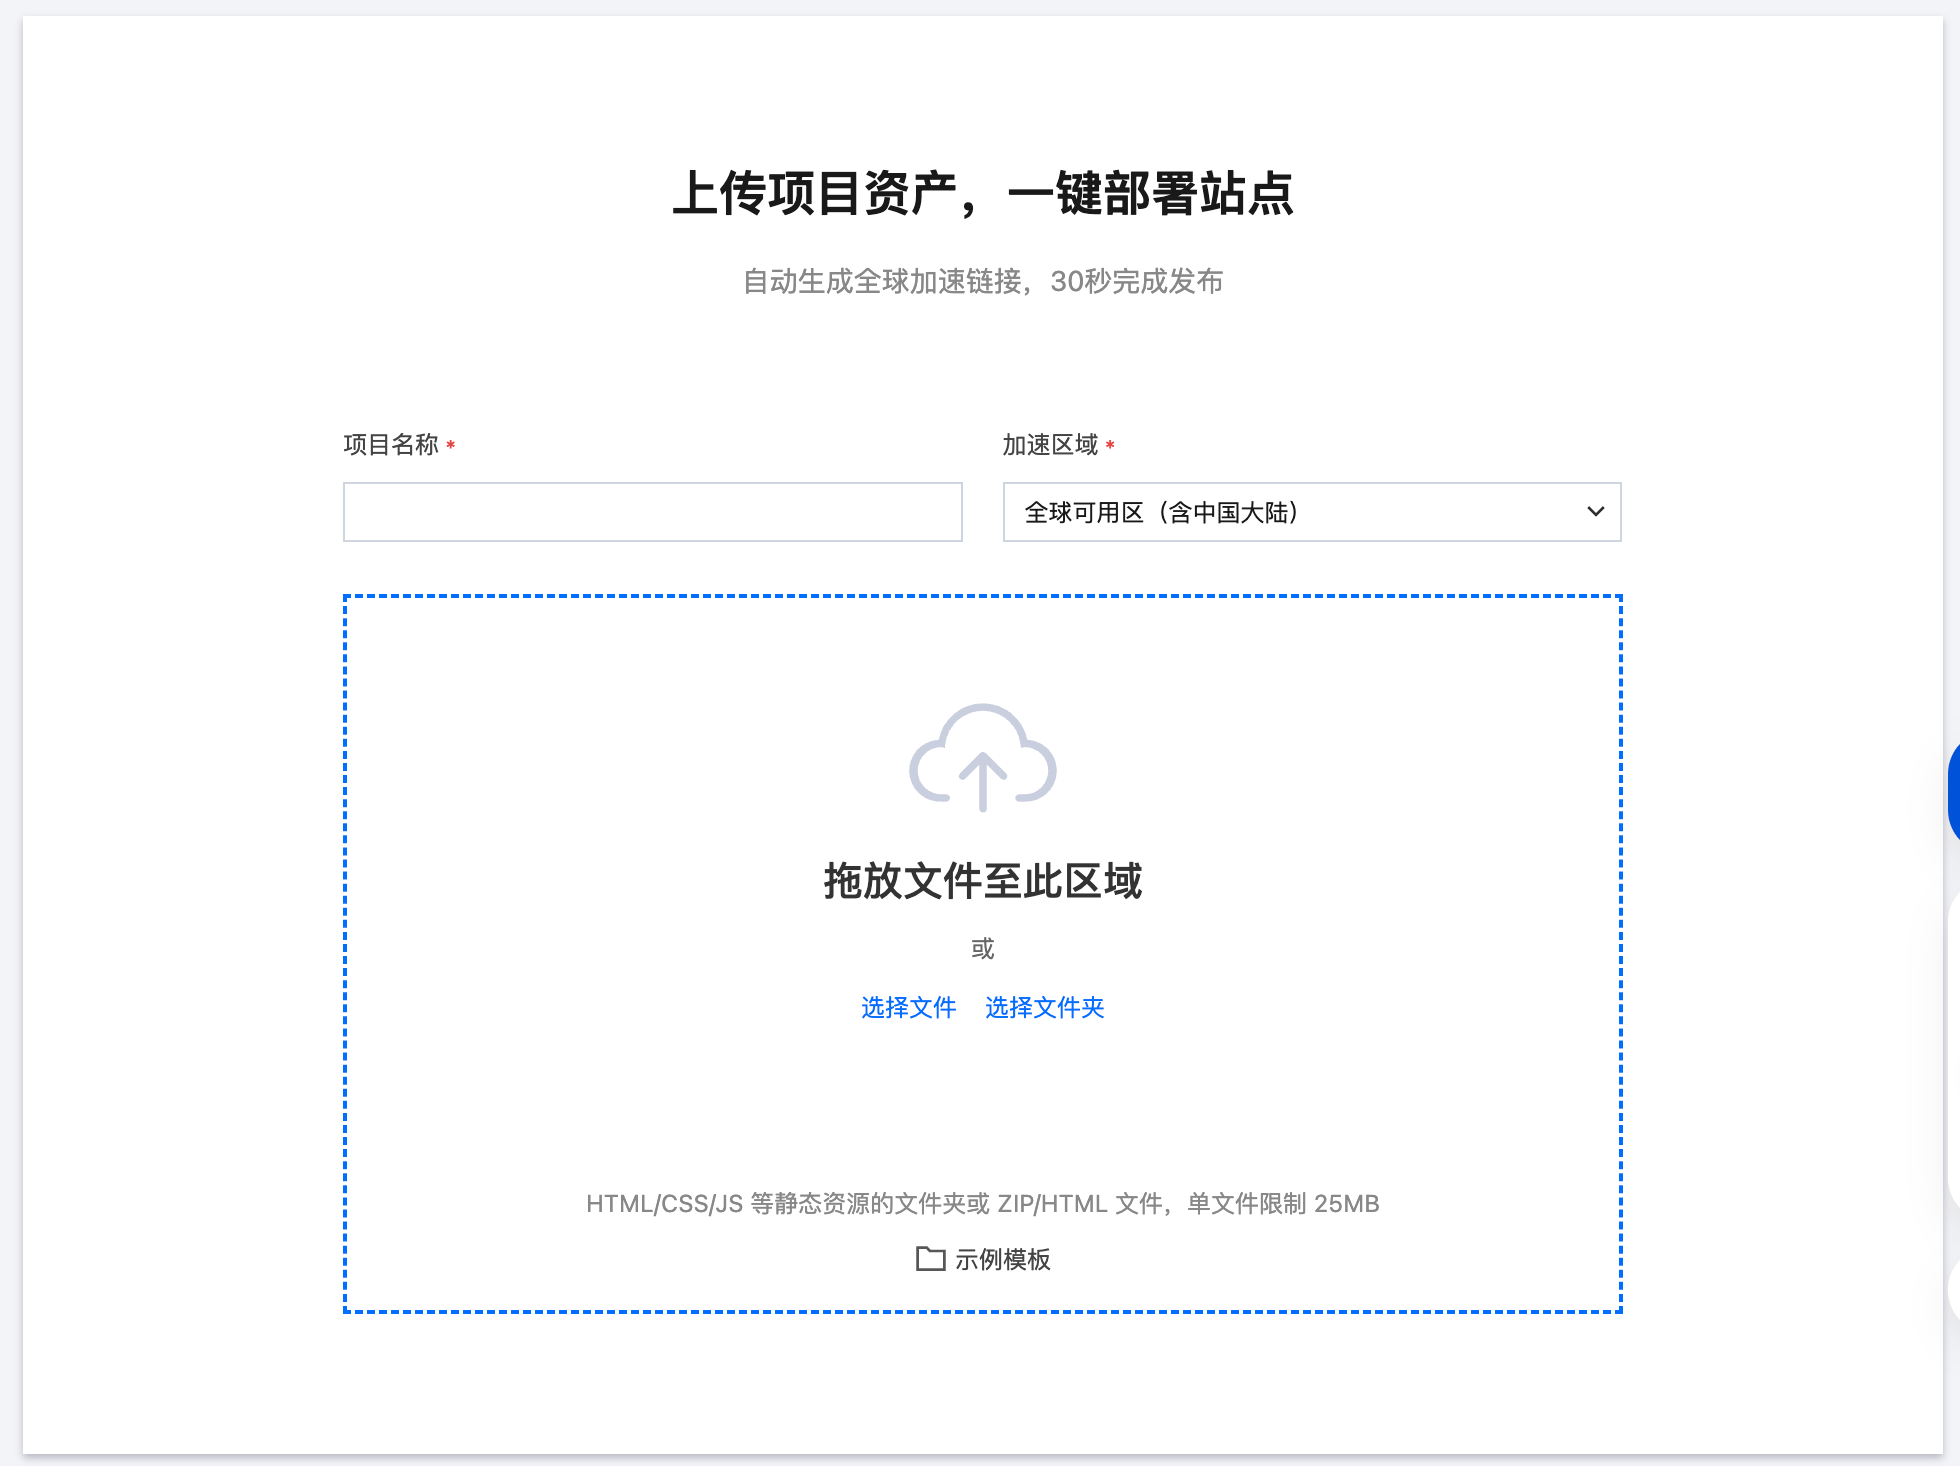
Task: Click the 或 separator text in upload zone
Action: coord(982,948)
